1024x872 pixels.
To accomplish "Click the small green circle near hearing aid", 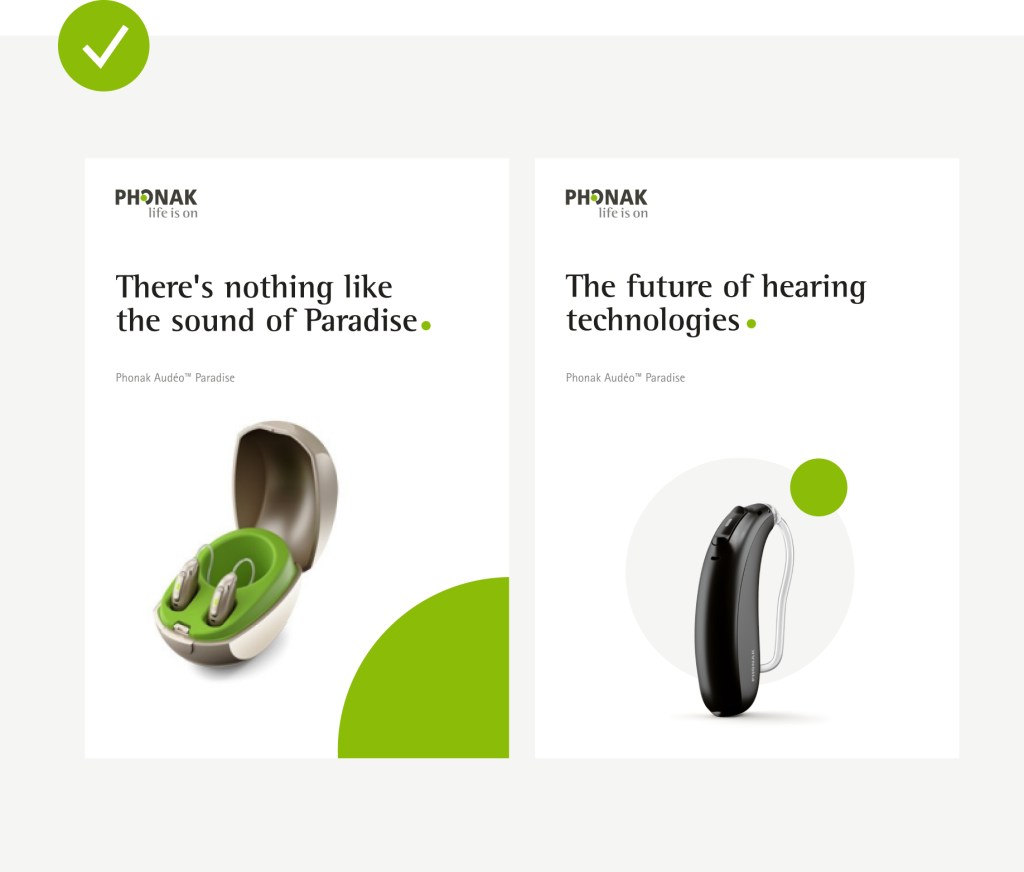I will [818, 487].
